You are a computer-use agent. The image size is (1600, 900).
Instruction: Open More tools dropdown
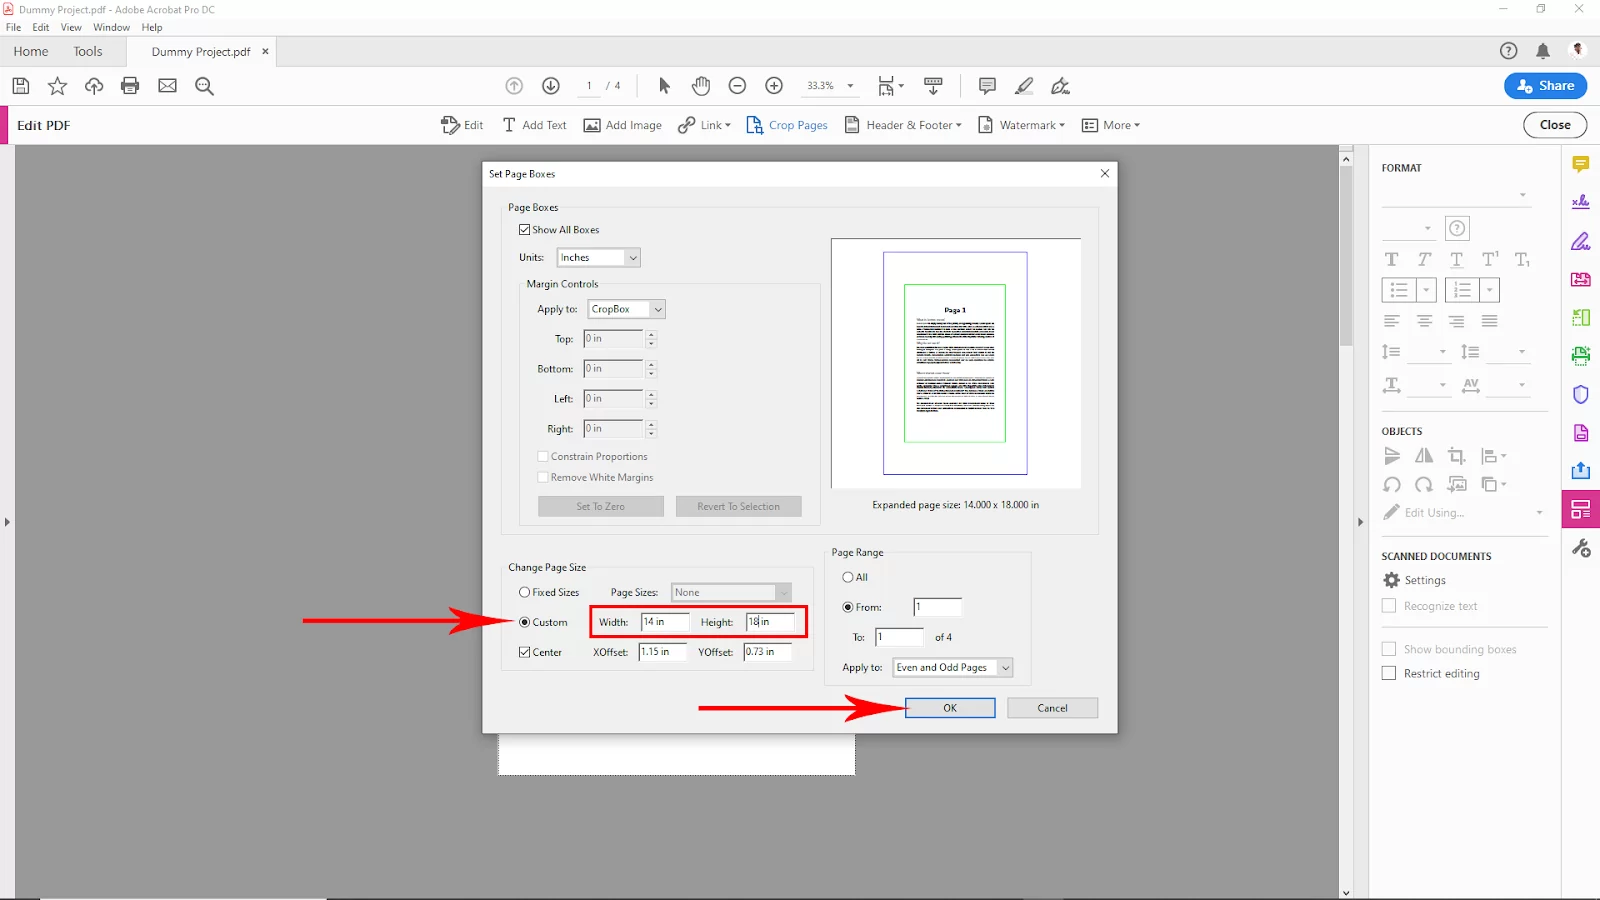1111,125
